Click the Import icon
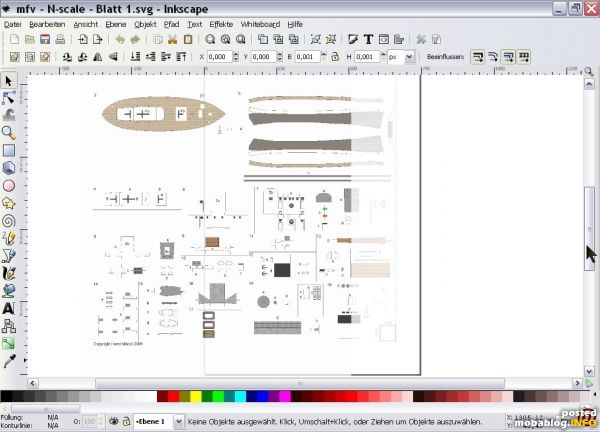This screenshot has width=600, height=432. point(83,39)
